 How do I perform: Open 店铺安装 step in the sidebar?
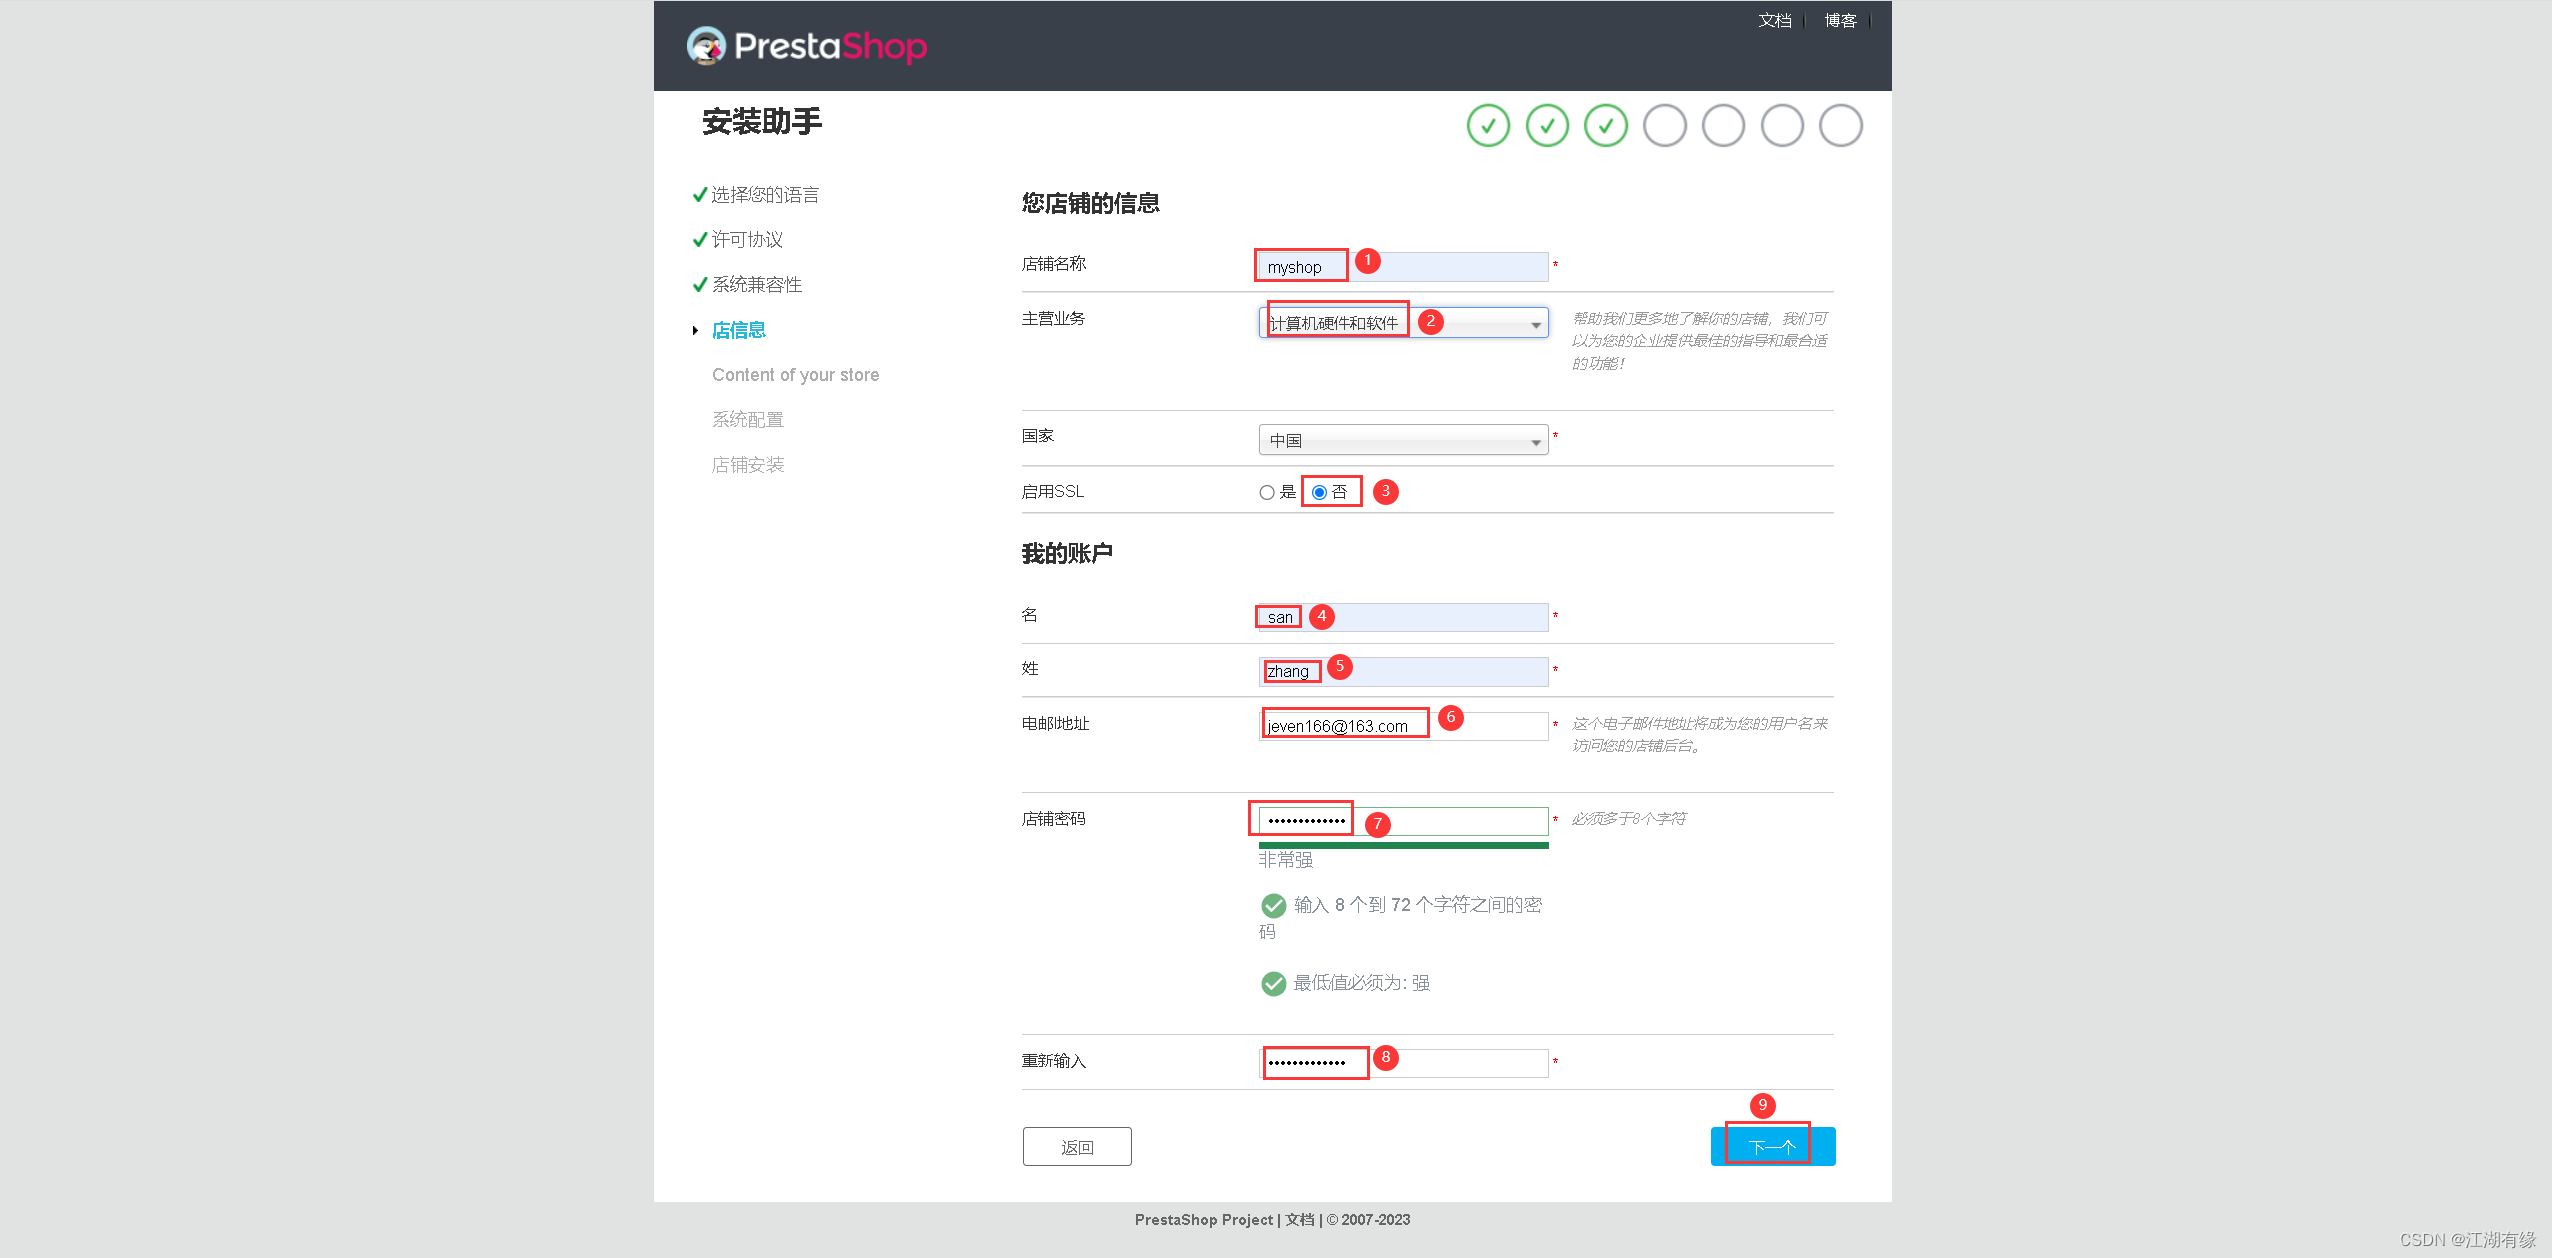tap(747, 465)
